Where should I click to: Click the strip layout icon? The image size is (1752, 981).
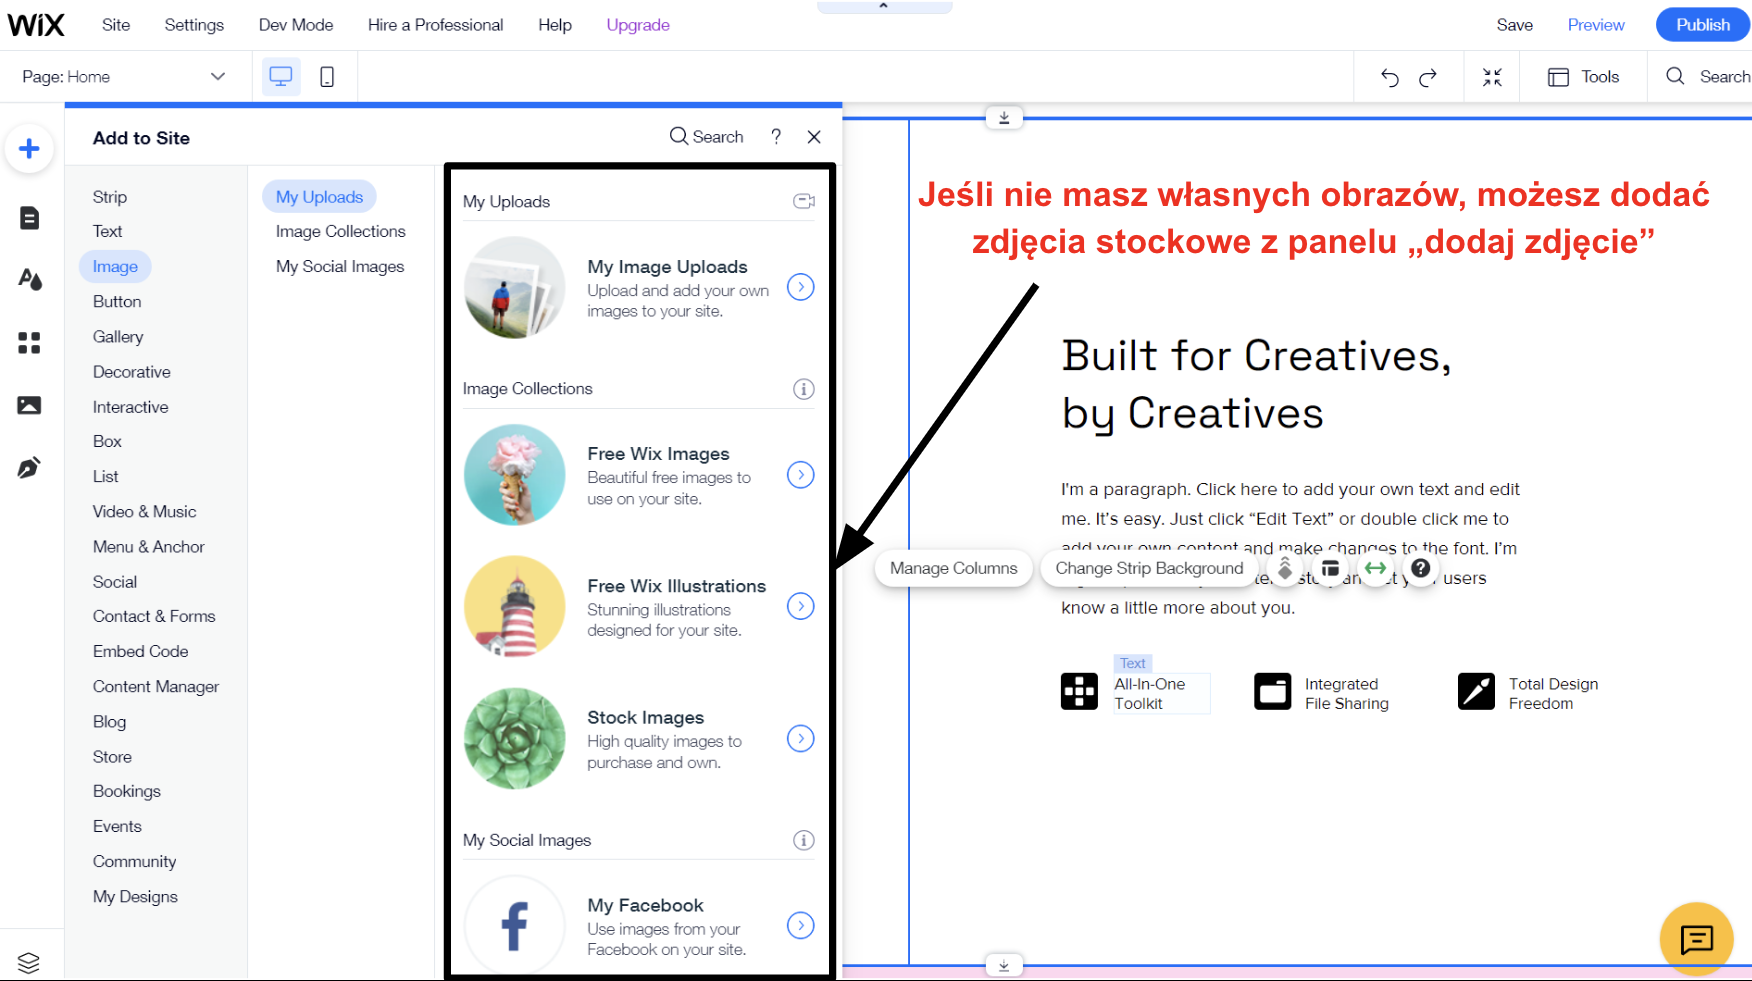click(x=1330, y=569)
